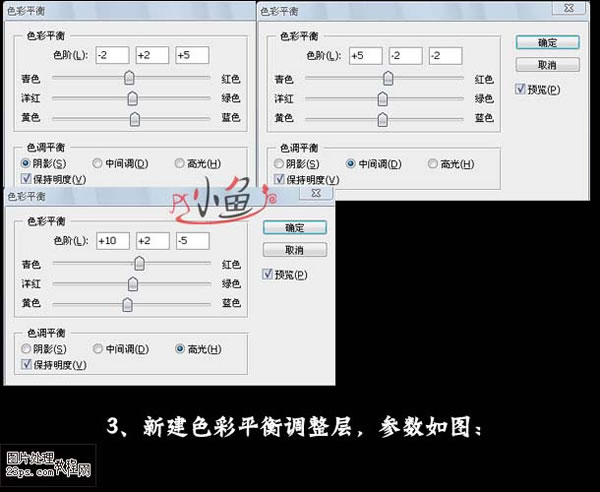Click the +2 level field in shadows dialog
600x492 pixels.
pyautogui.click(x=152, y=55)
